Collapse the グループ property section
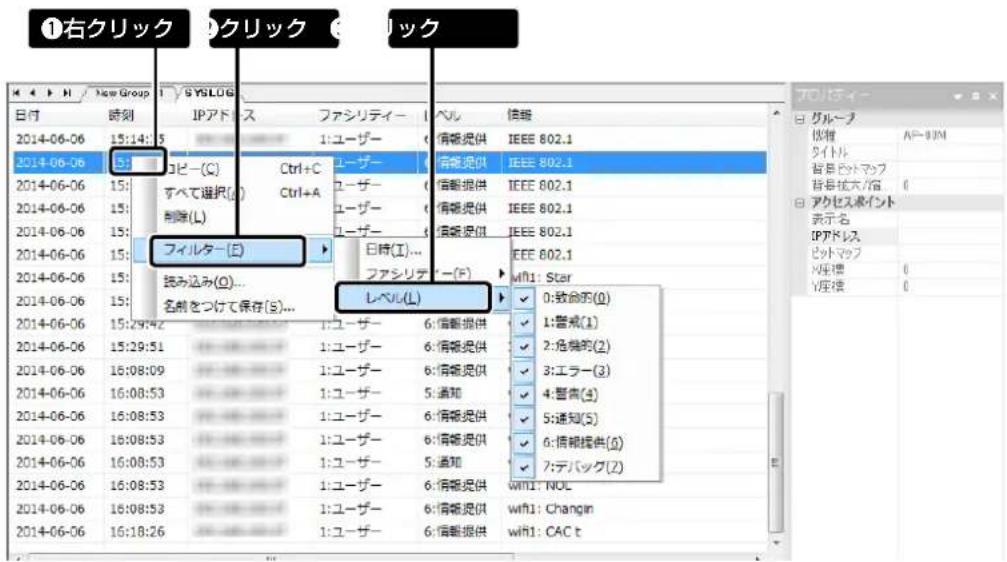This screenshot has height=562, width=1007. click(x=800, y=119)
